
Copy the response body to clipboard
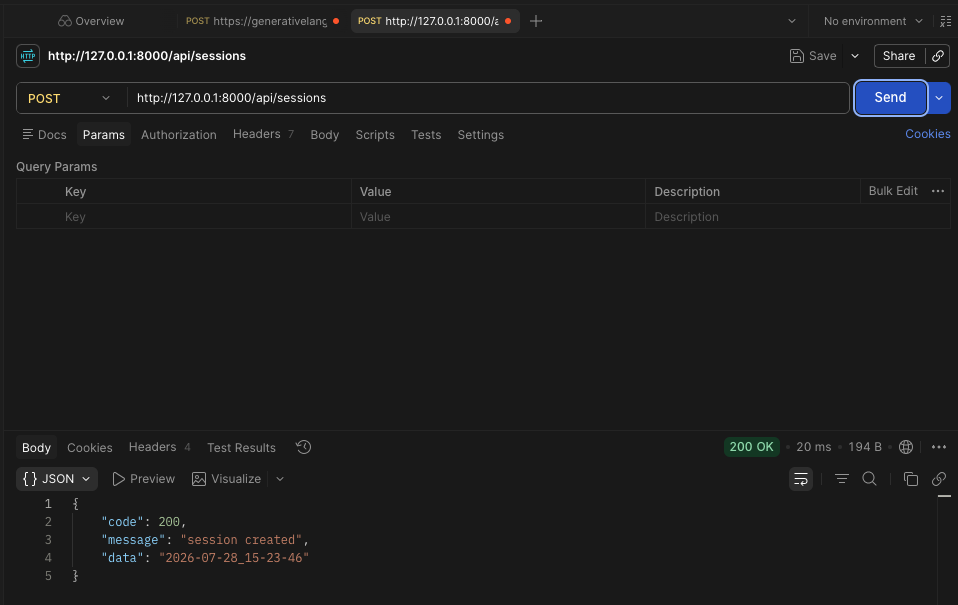910,479
